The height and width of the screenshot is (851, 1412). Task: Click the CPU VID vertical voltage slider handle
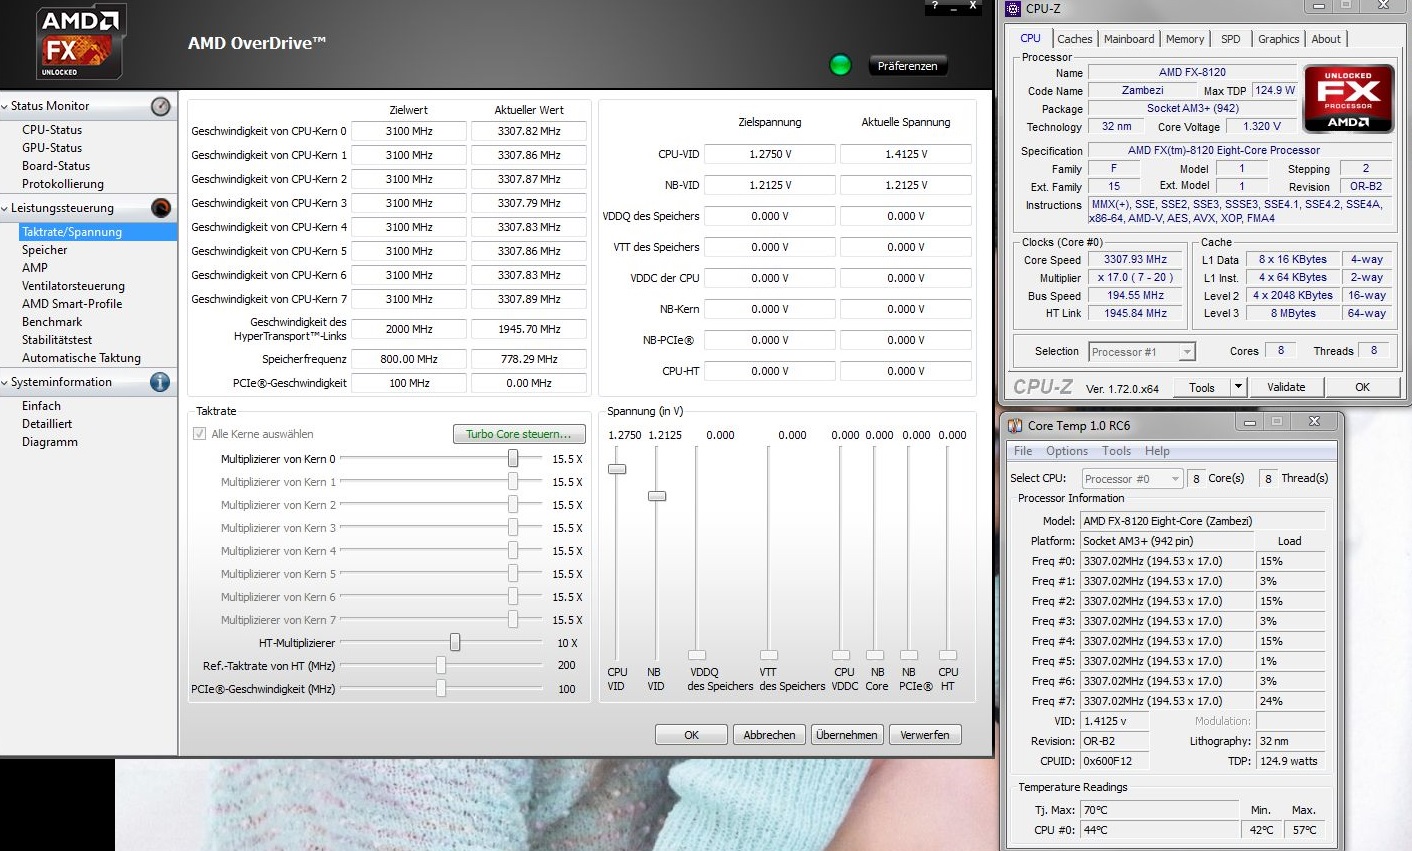point(617,469)
